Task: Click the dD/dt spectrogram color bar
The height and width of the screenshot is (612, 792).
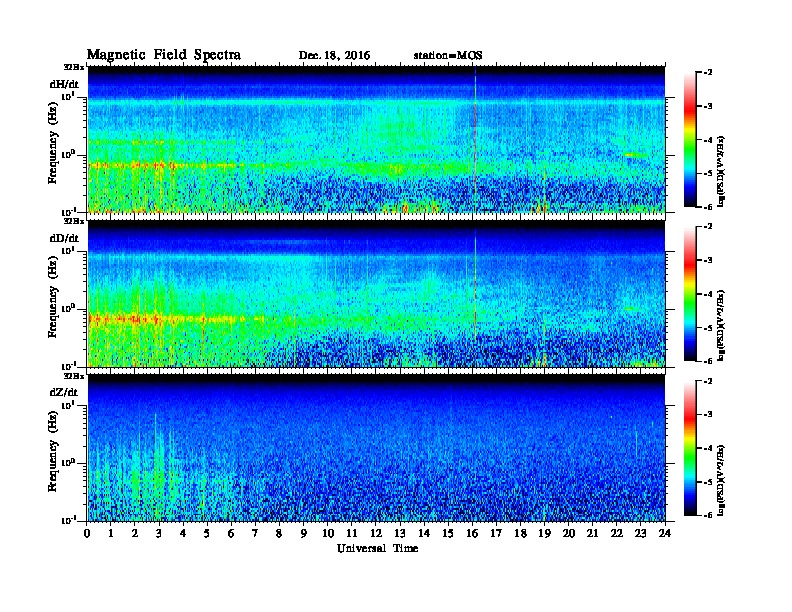Action: (x=690, y=294)
